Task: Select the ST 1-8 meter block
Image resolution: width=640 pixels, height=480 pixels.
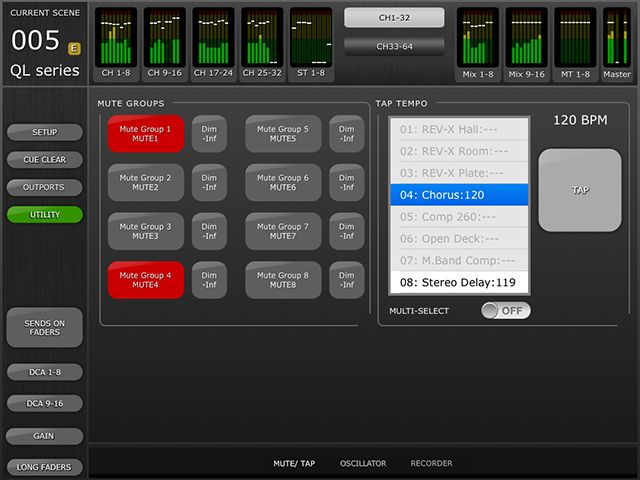Action: click(x=311, y=42)
